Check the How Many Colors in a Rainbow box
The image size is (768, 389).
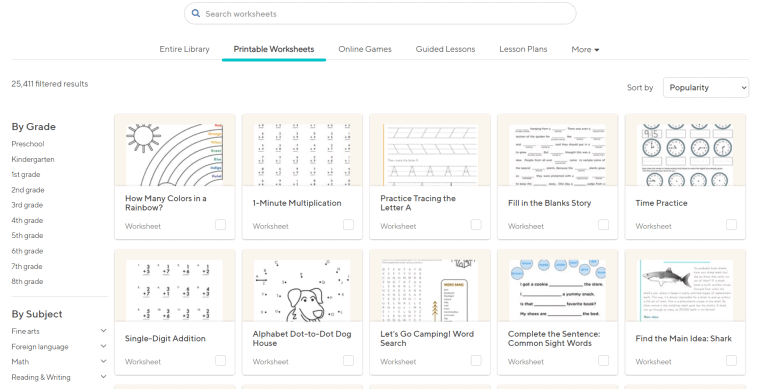click(x=220, y=224)
